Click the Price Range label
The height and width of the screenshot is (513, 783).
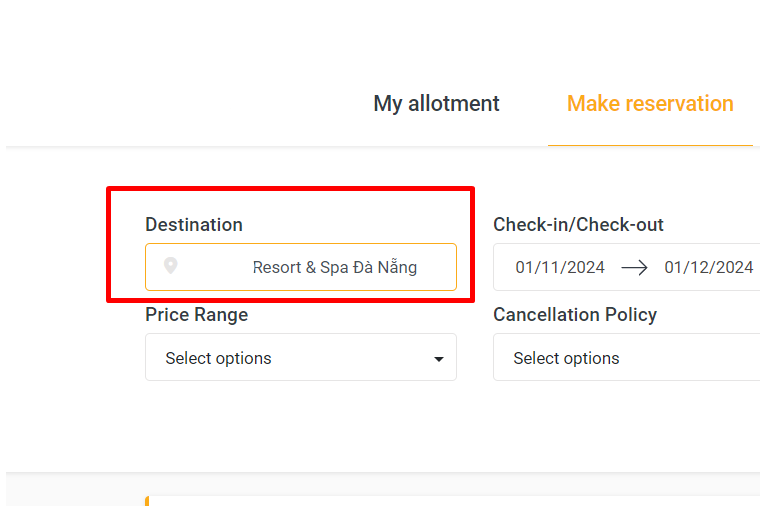coord(196,315)
